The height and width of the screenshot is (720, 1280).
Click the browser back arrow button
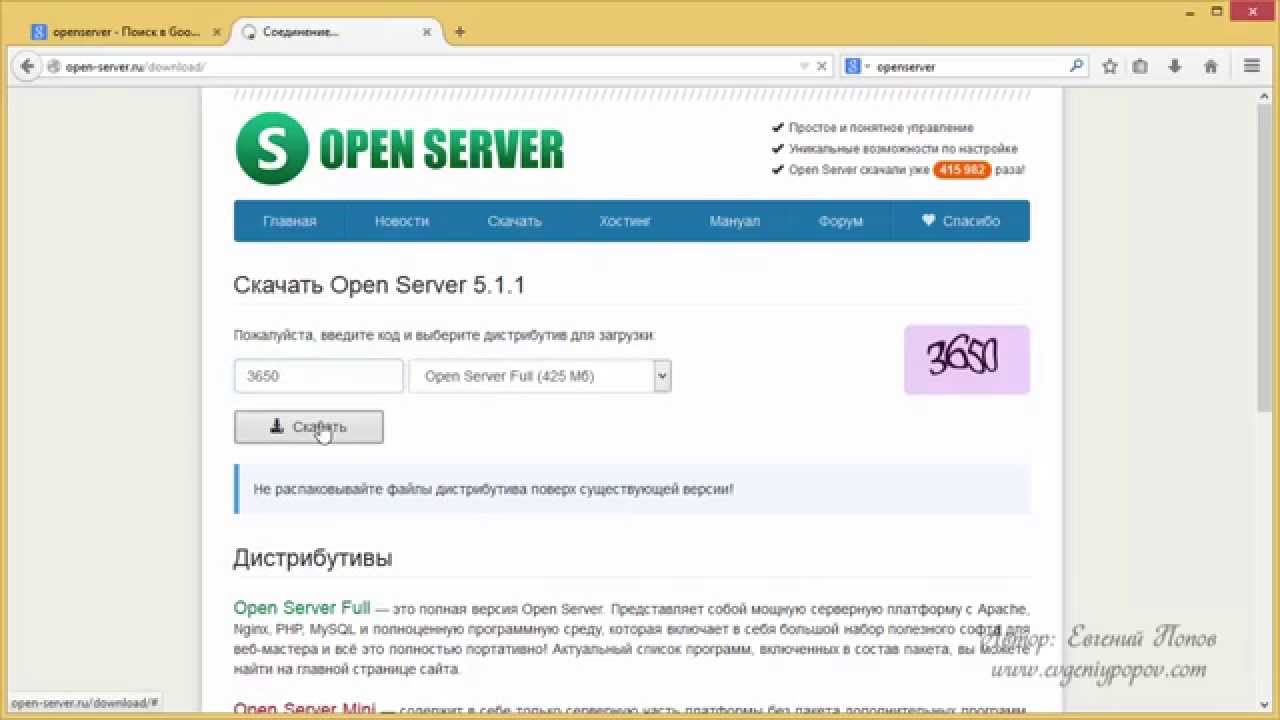tap(27, 67)
